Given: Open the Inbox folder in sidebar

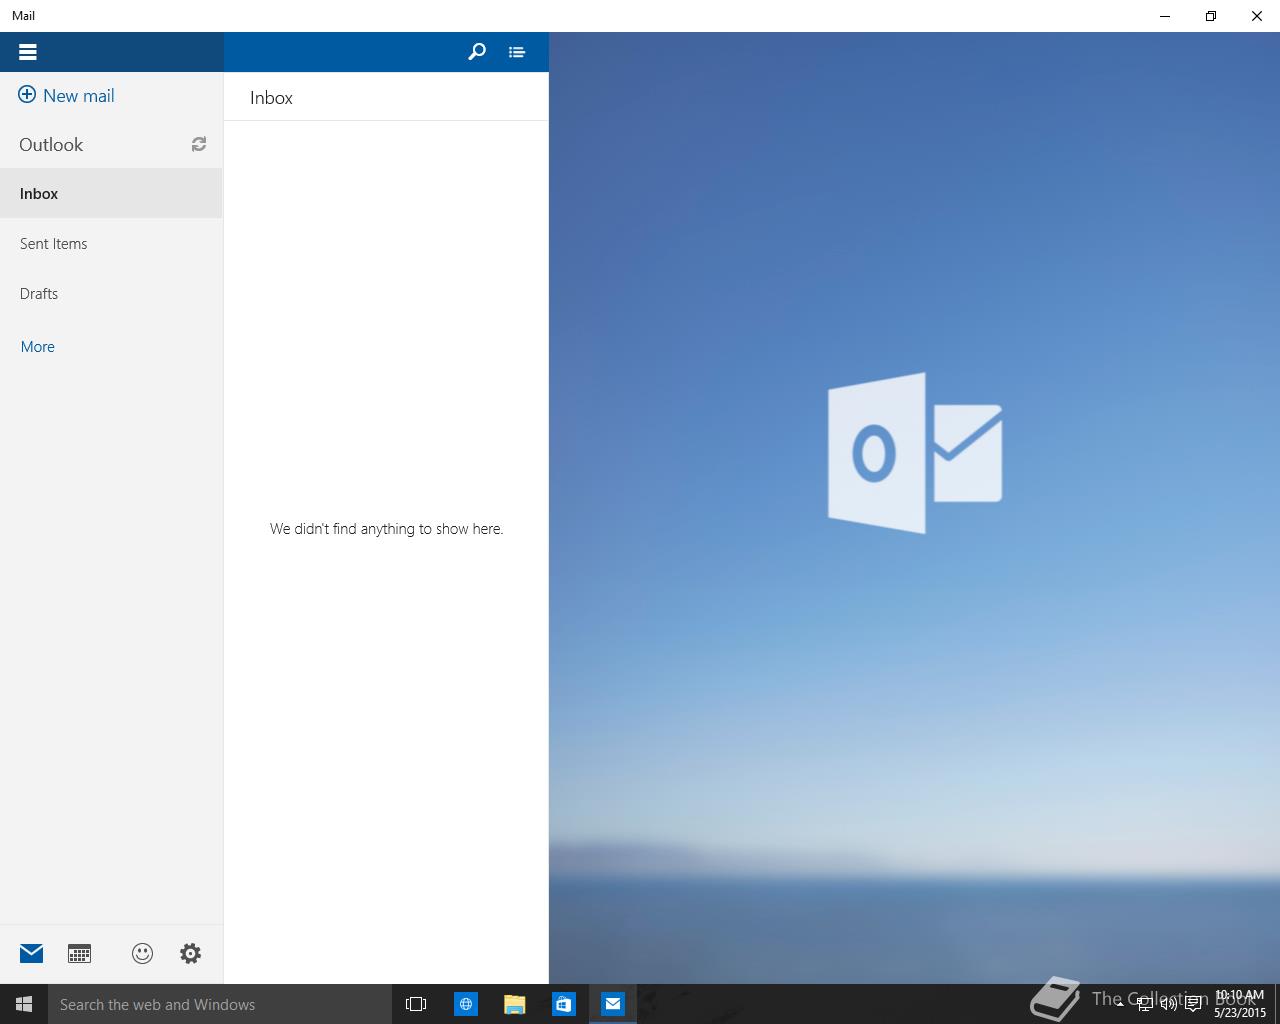Looking at the screenshot, I should pyautogui.click(x=111, y=194).
